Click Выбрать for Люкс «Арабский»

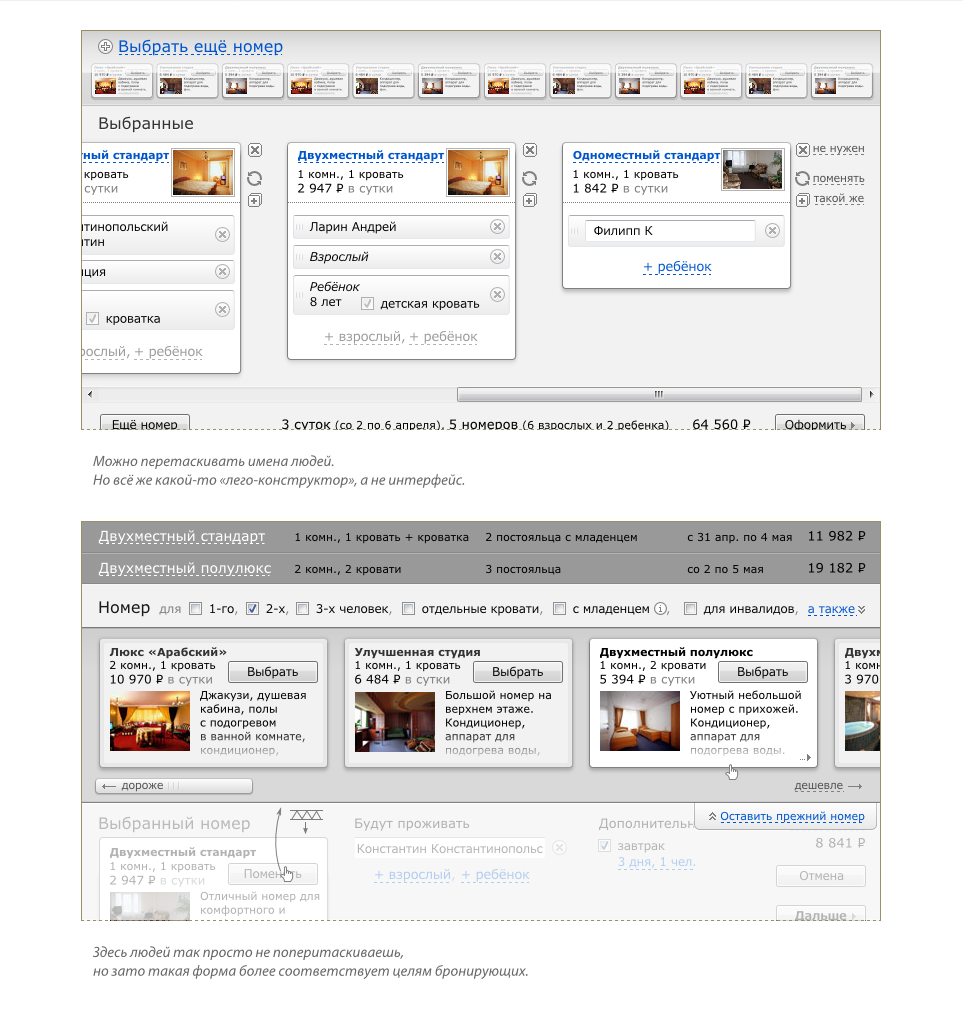tap(272, 672)
